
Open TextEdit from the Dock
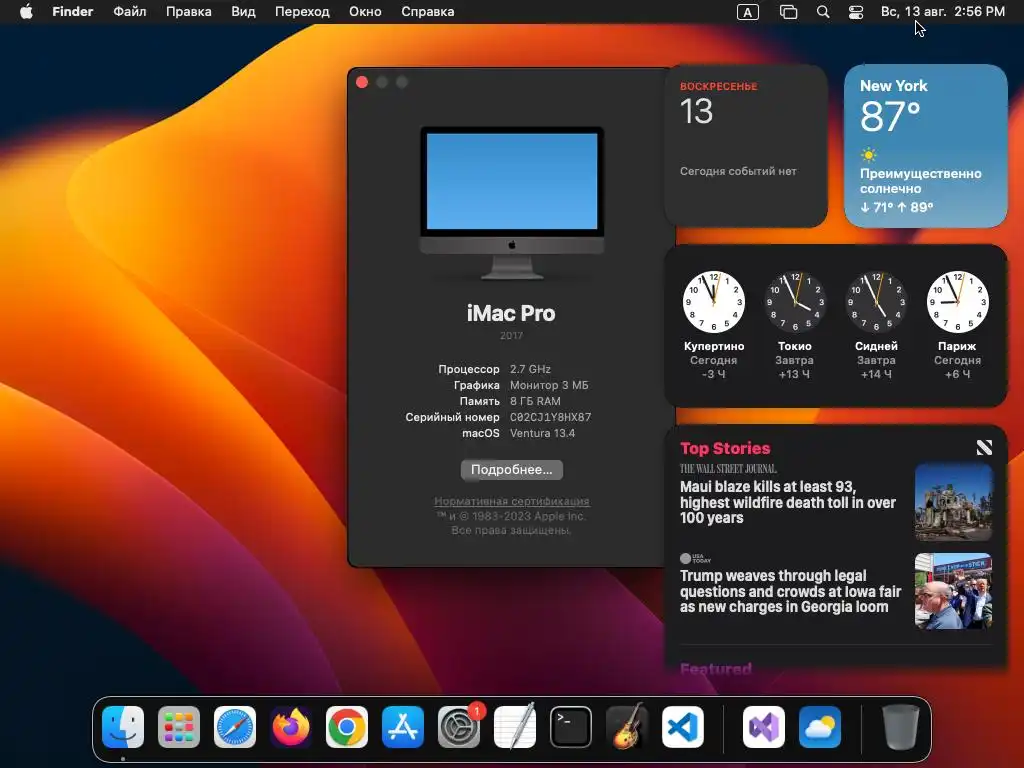tap(515, 727)
